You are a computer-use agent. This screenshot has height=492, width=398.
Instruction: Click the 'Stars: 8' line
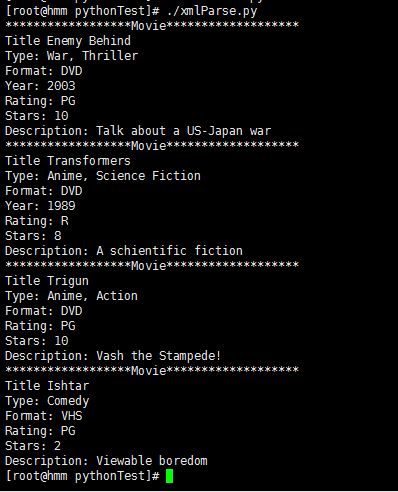pos(33,236)
